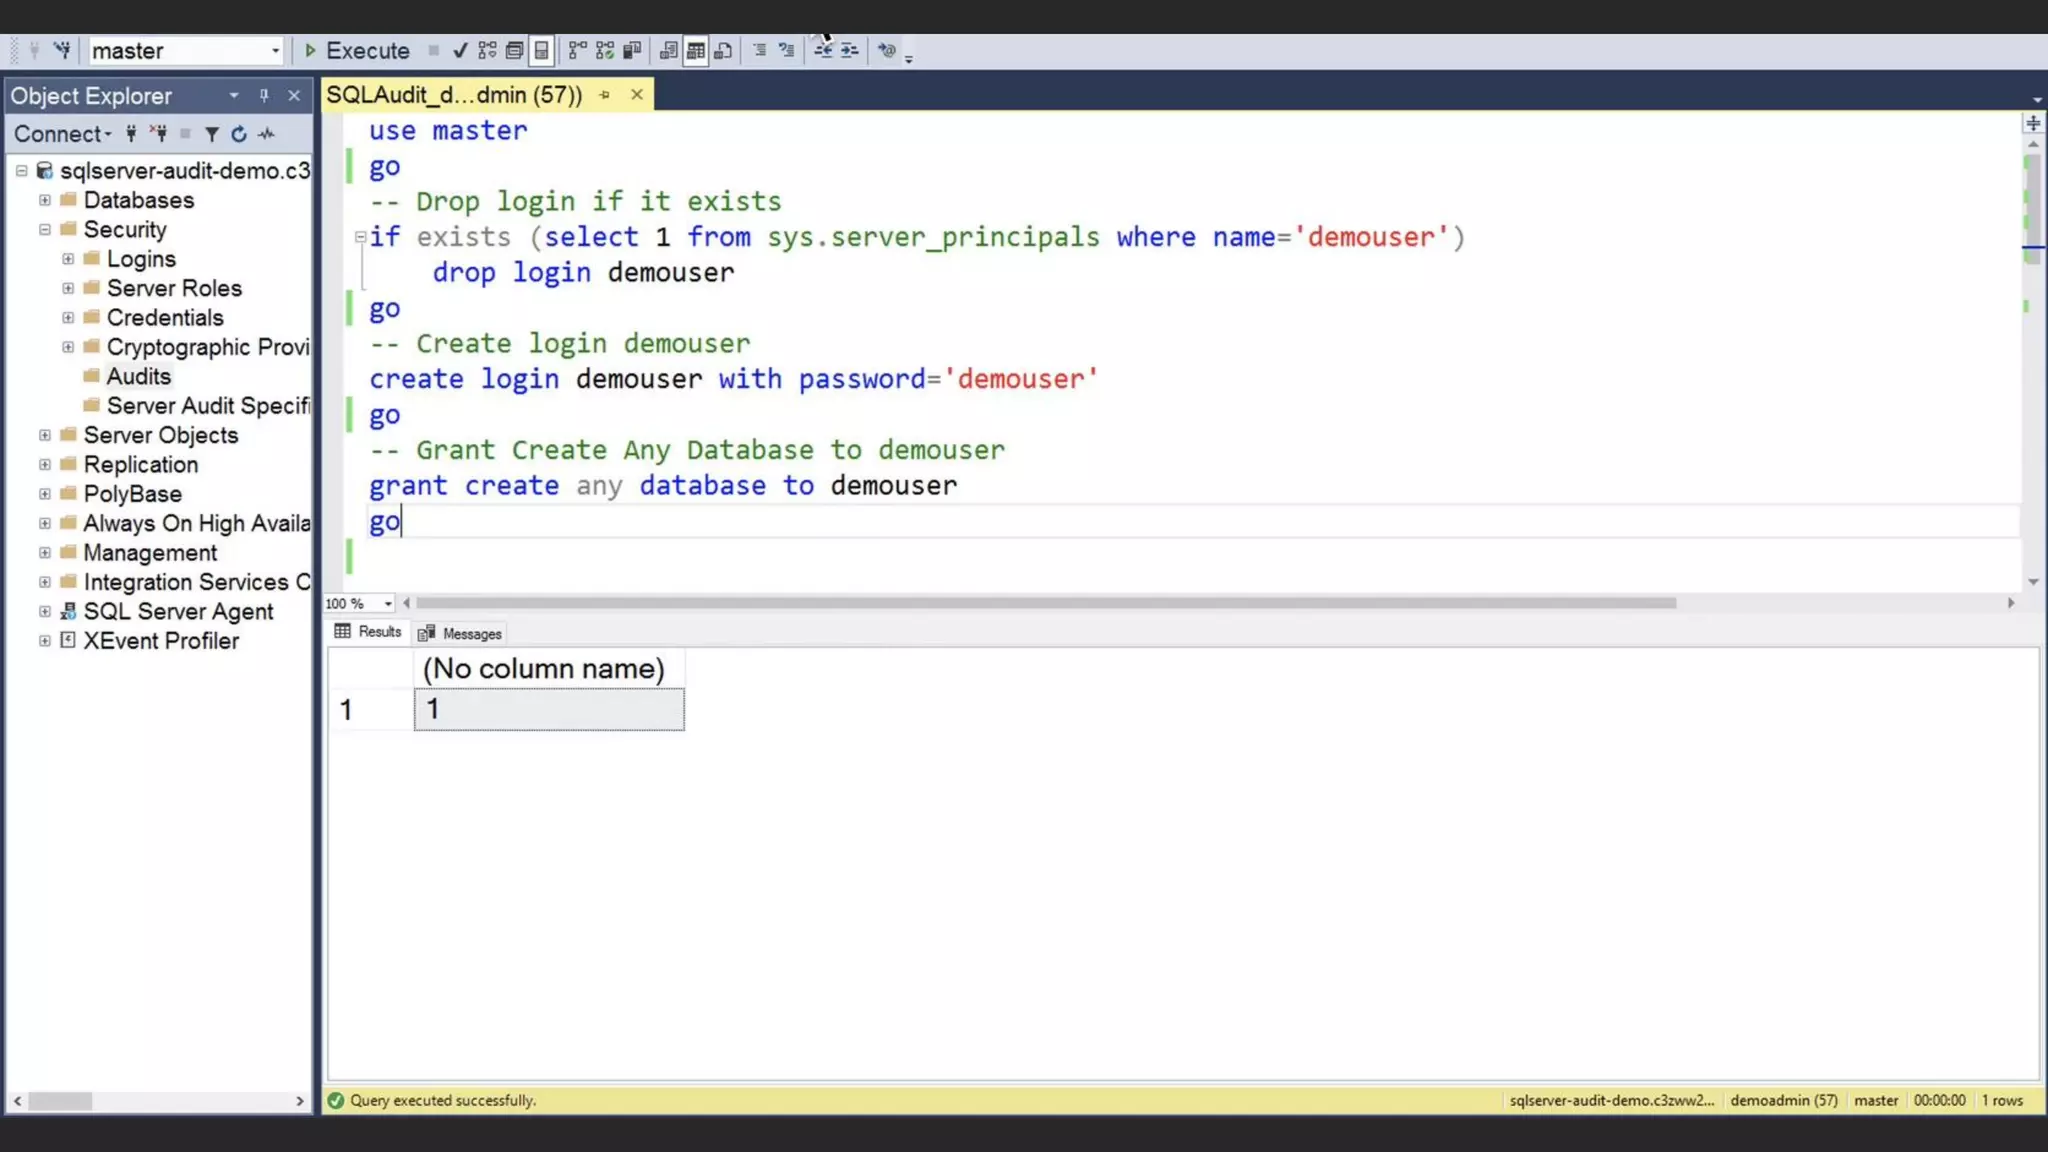The height and width of the screenshot is (1152, 2048).
Task: Select the SQLAudit query tab
Action: (x=455, y=95)
